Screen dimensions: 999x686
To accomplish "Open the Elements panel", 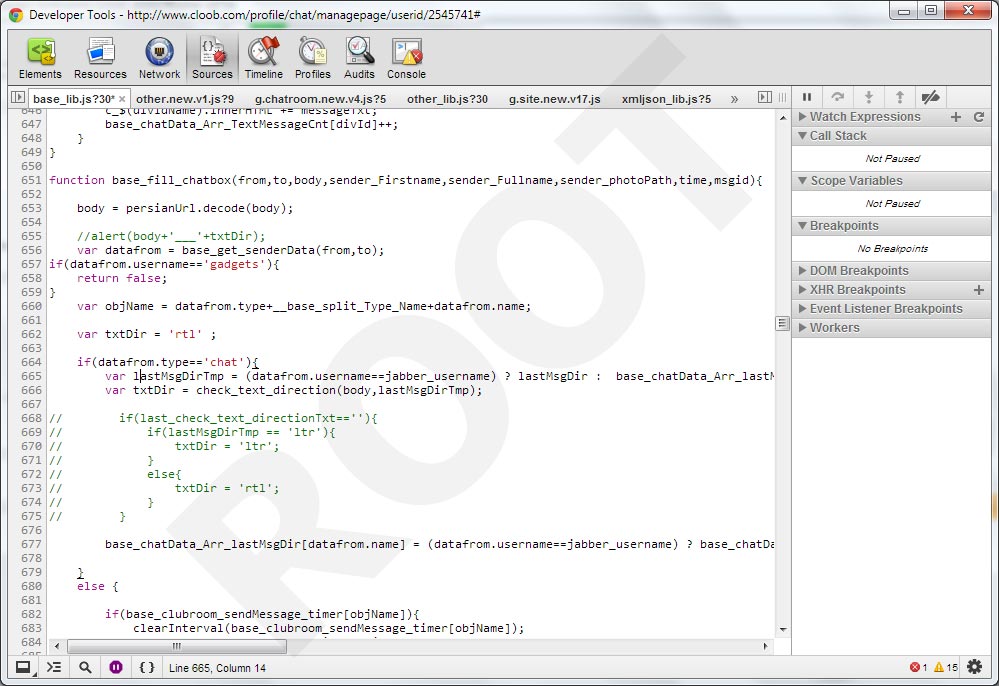I will 40,59.
